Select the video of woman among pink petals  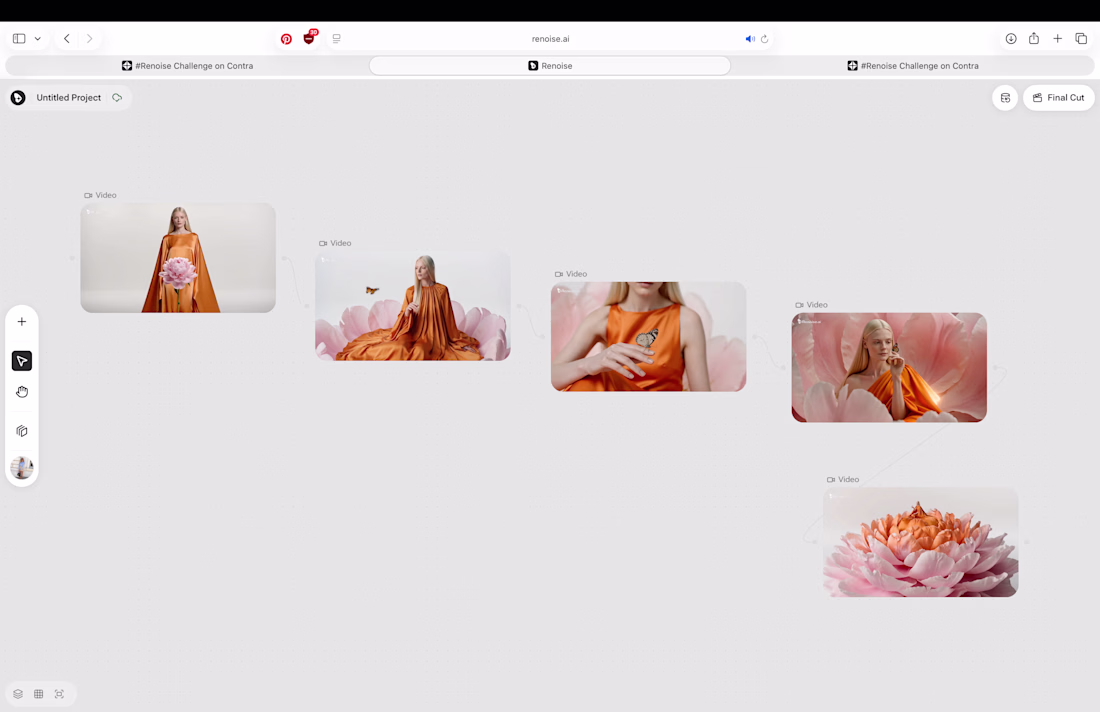click(889, 368)
